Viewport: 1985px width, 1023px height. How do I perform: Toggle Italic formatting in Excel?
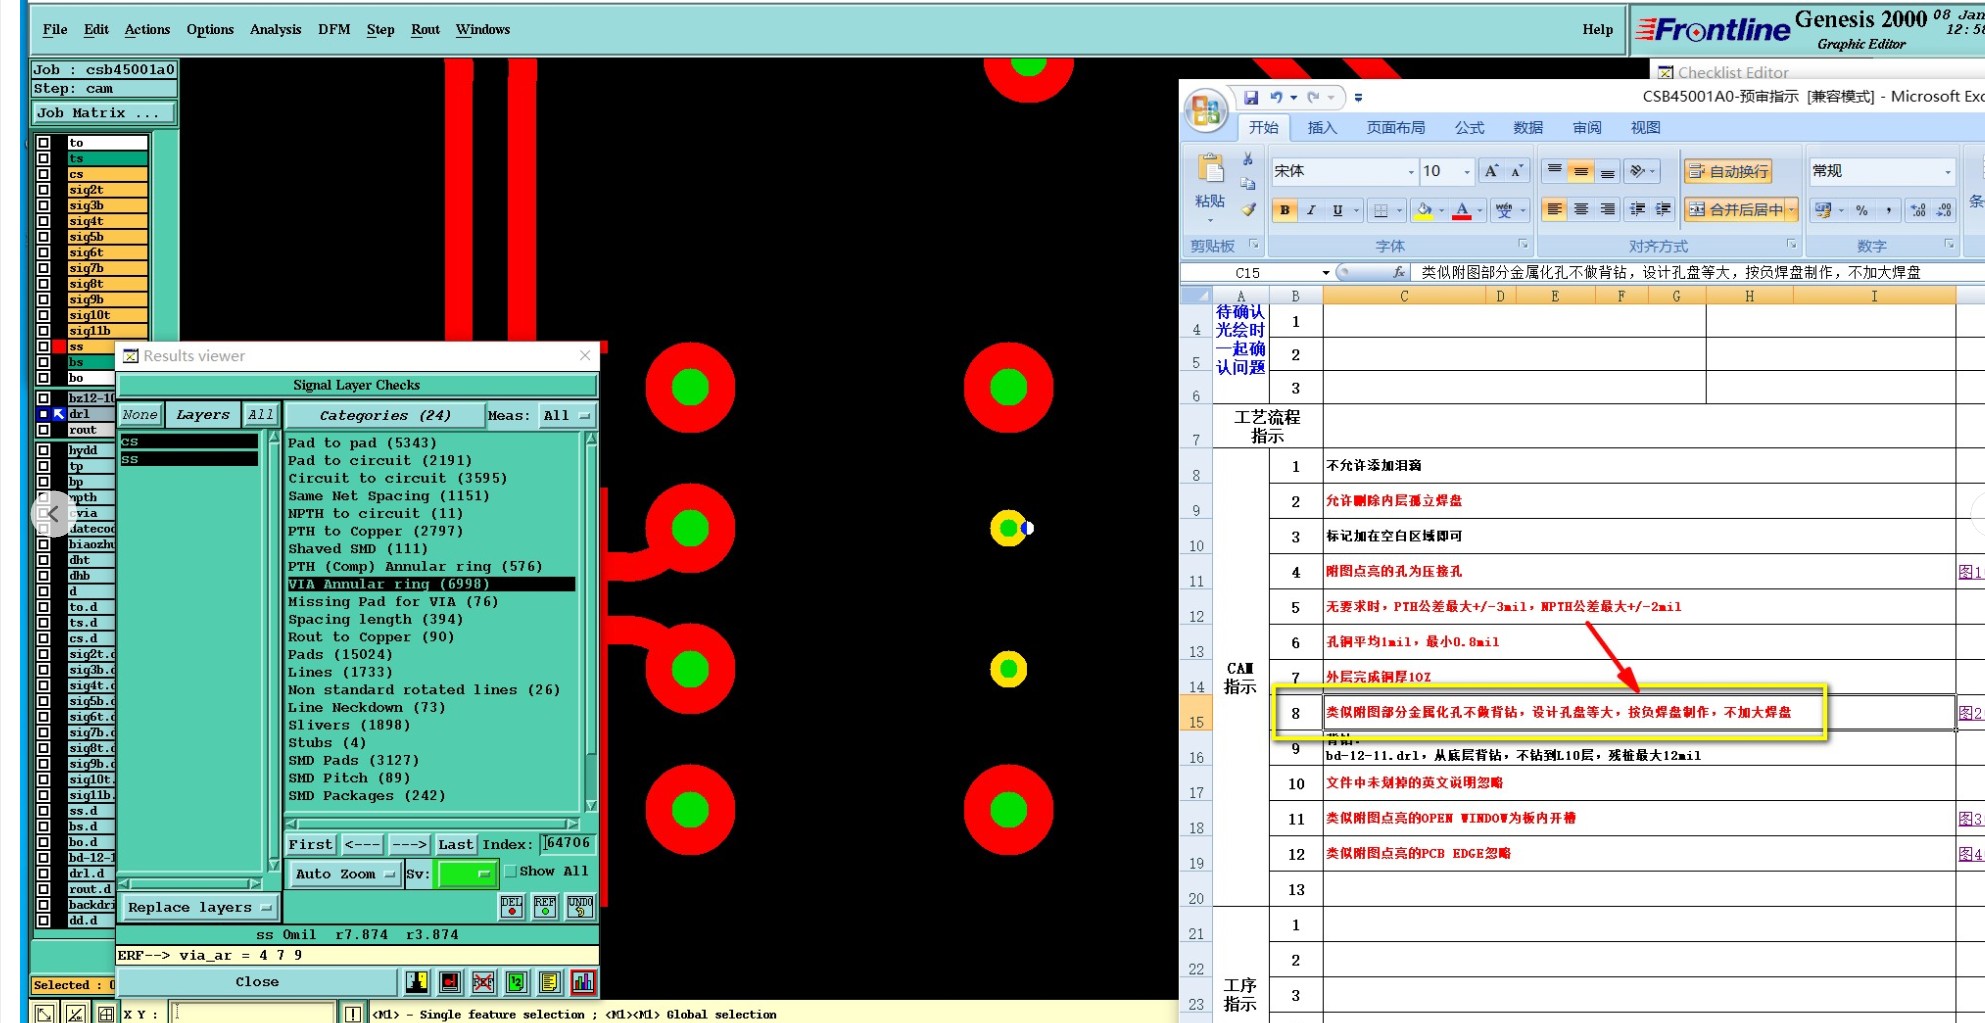point(1310,210)
